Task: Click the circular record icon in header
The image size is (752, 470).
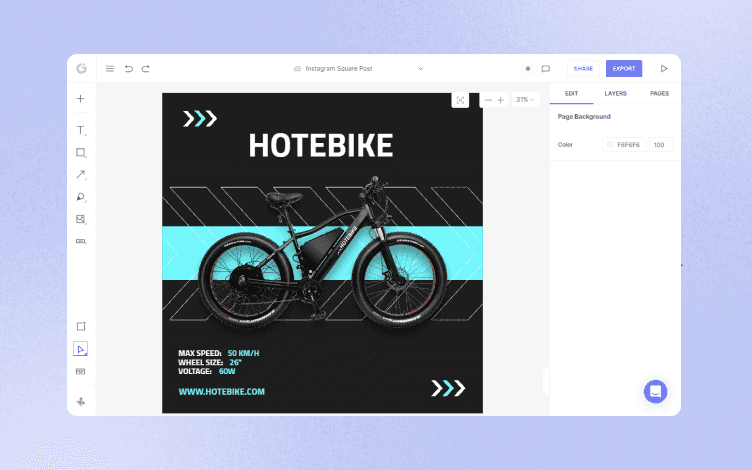Action: pyautogui.click(x=528, y=69)
